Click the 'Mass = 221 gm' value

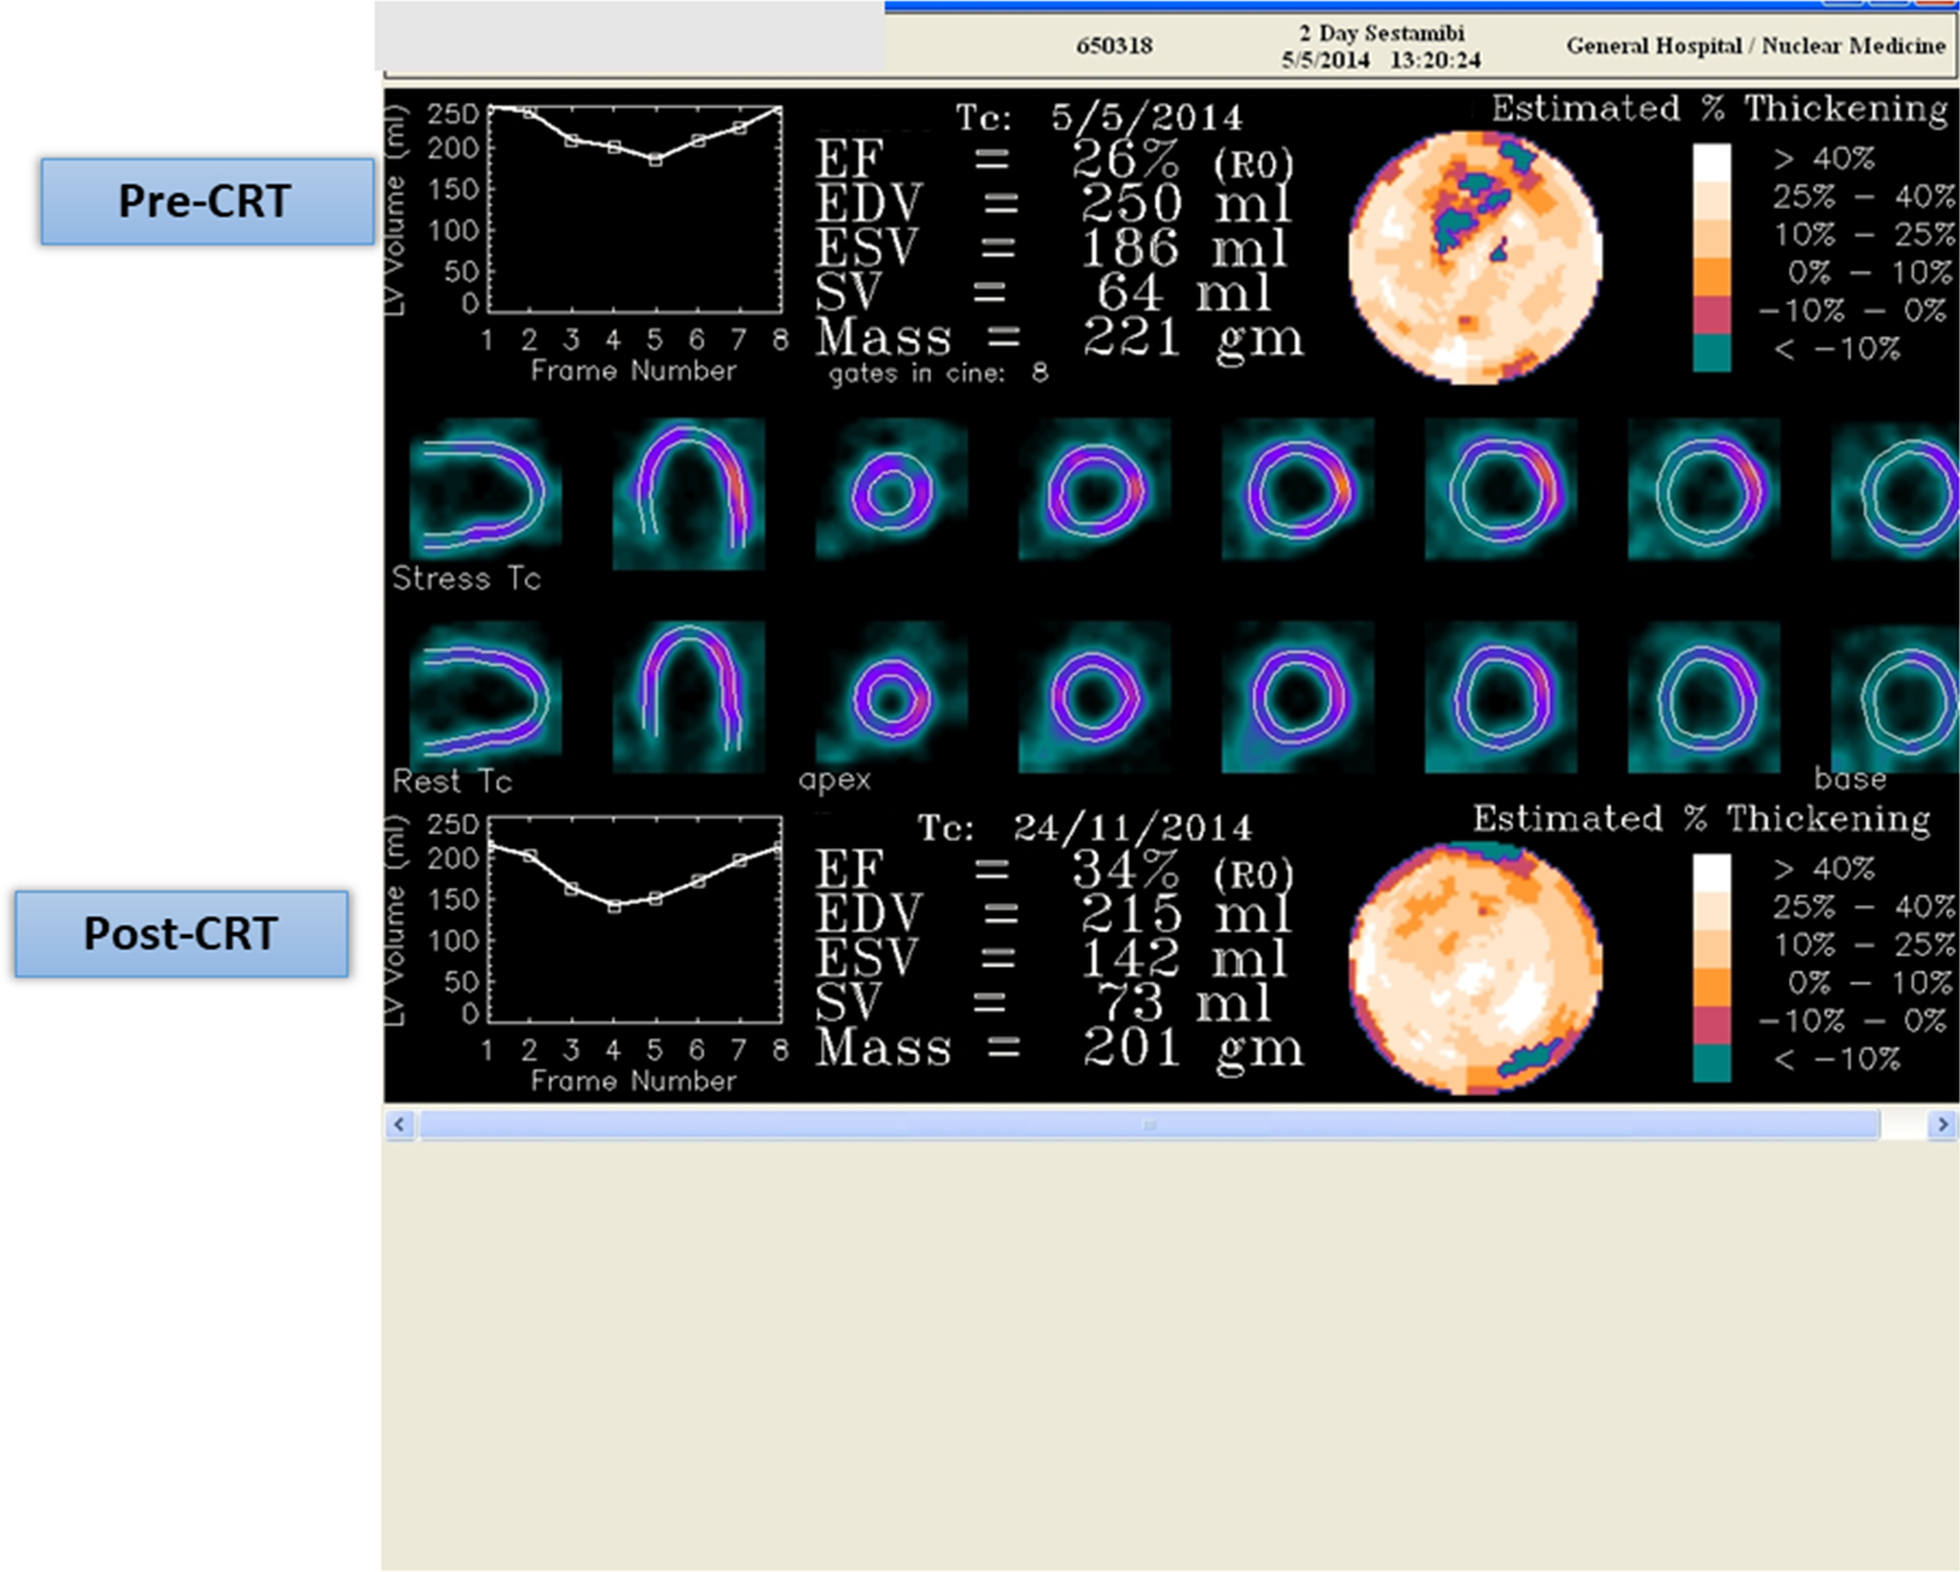point(1060,337)
